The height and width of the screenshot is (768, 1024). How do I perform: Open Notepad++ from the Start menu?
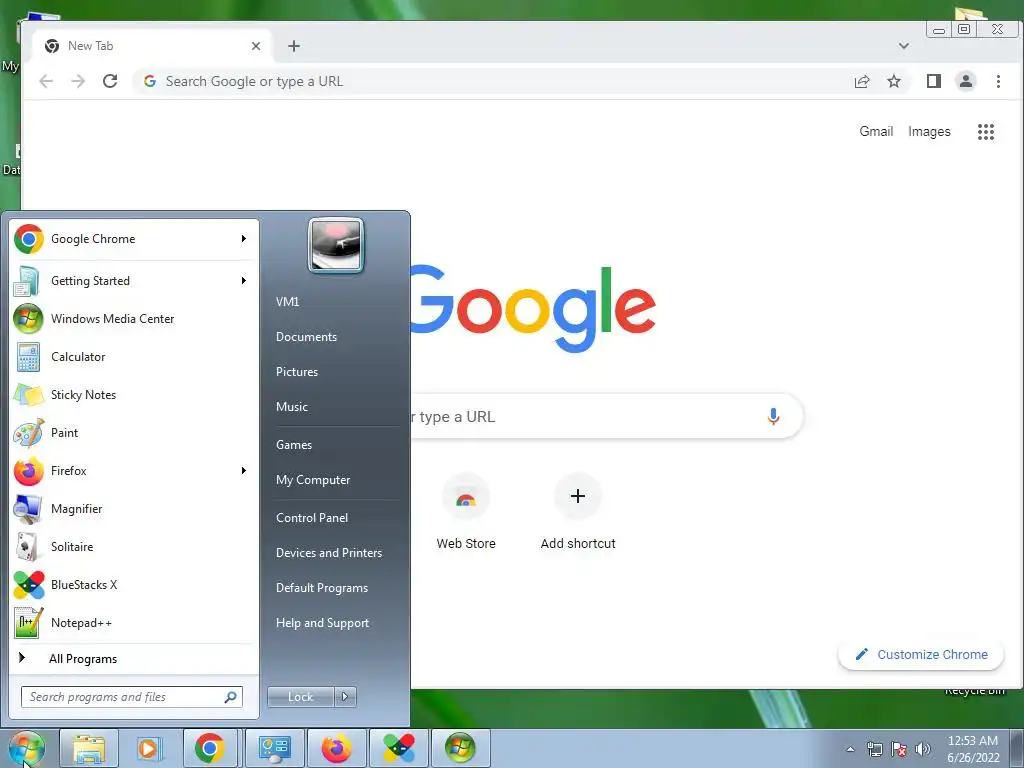tap(134, 622)
